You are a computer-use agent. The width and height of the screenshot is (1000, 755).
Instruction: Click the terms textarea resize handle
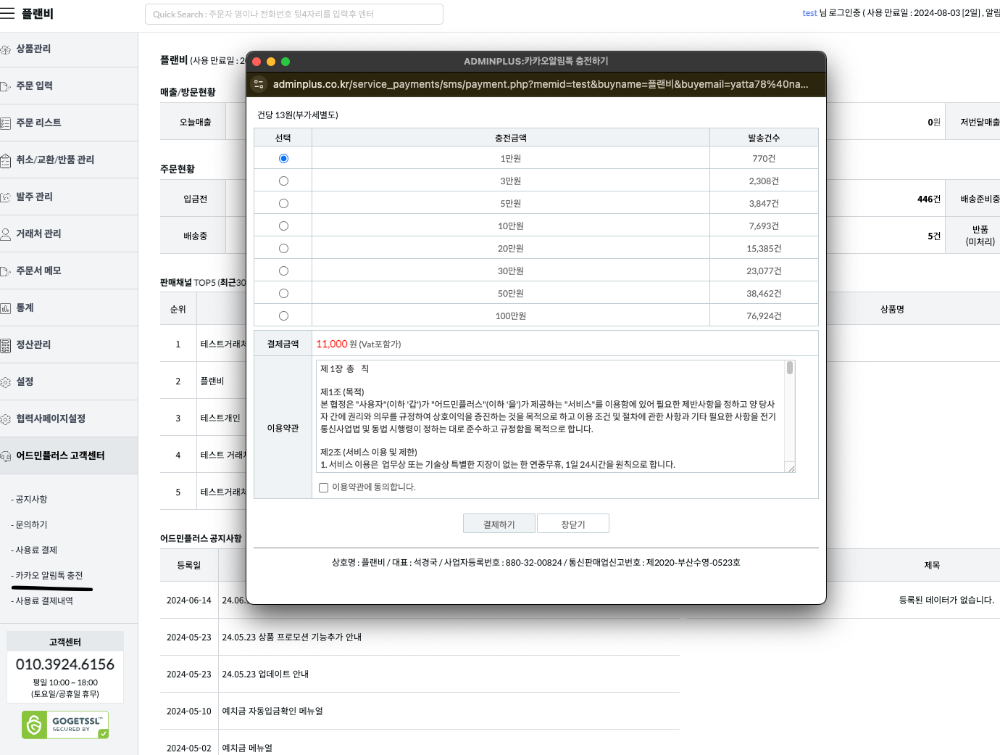(791, 468)
